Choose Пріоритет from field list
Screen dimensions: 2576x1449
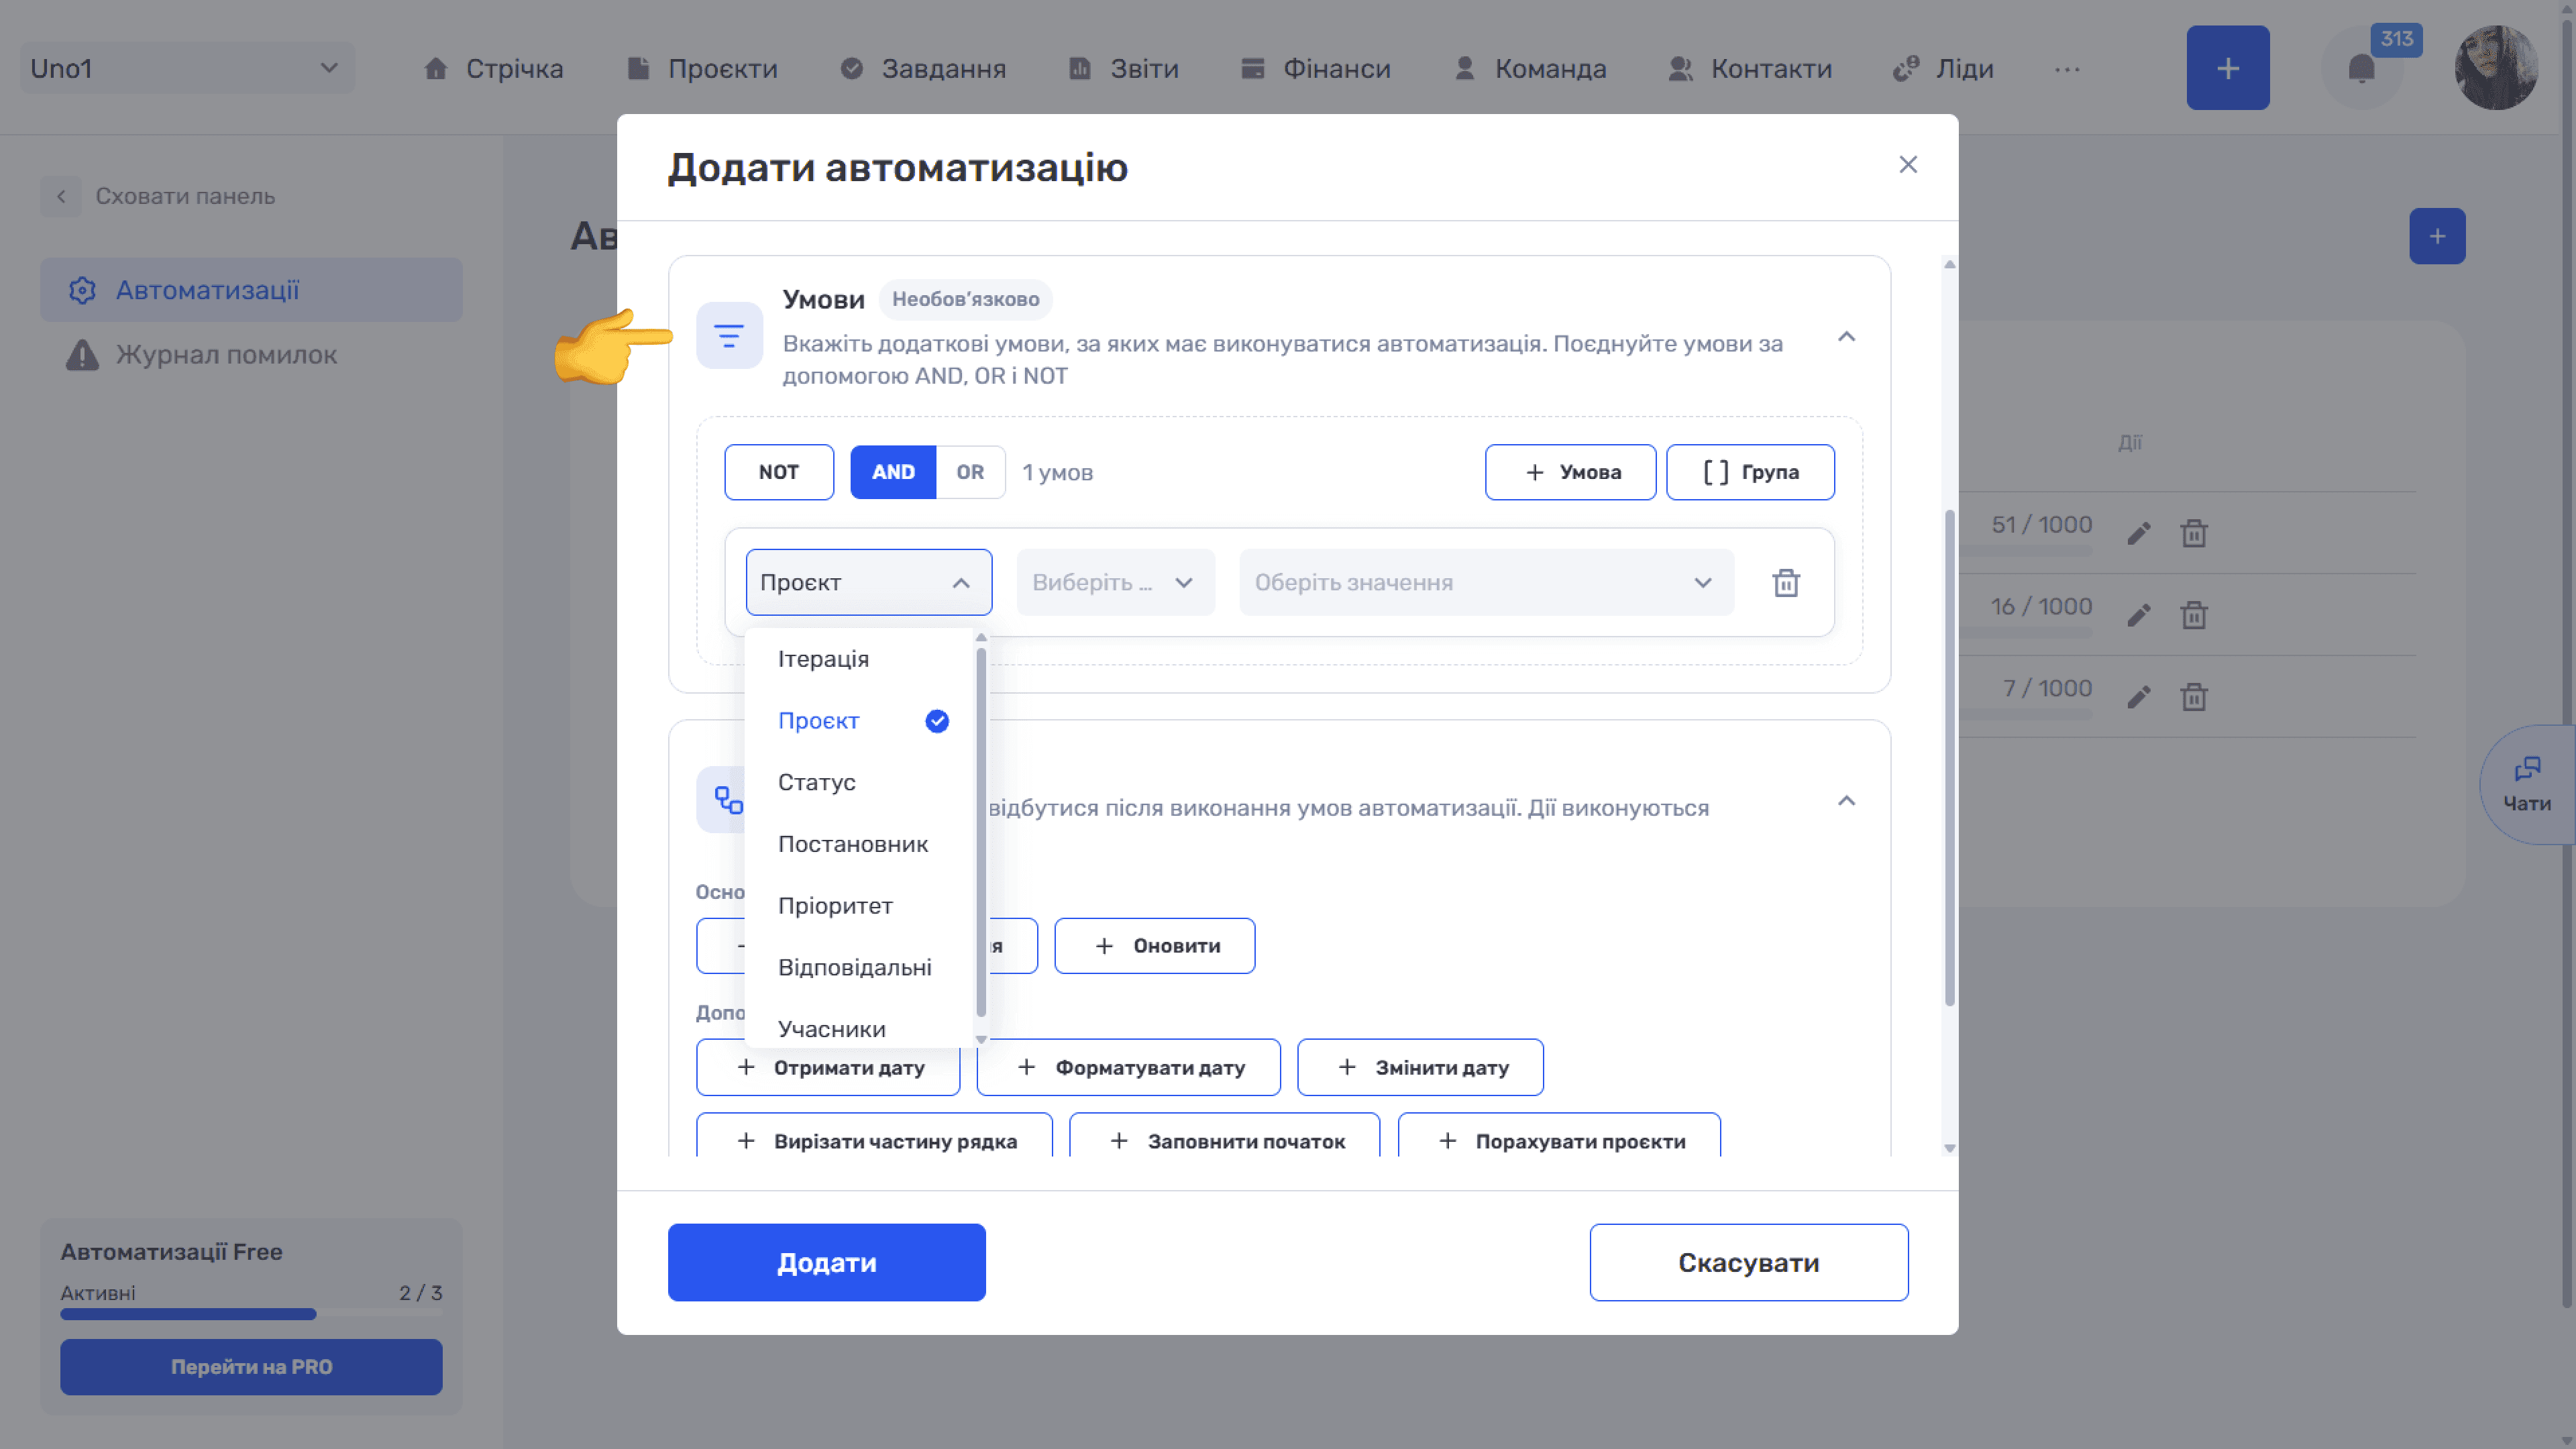coord(860,906)
